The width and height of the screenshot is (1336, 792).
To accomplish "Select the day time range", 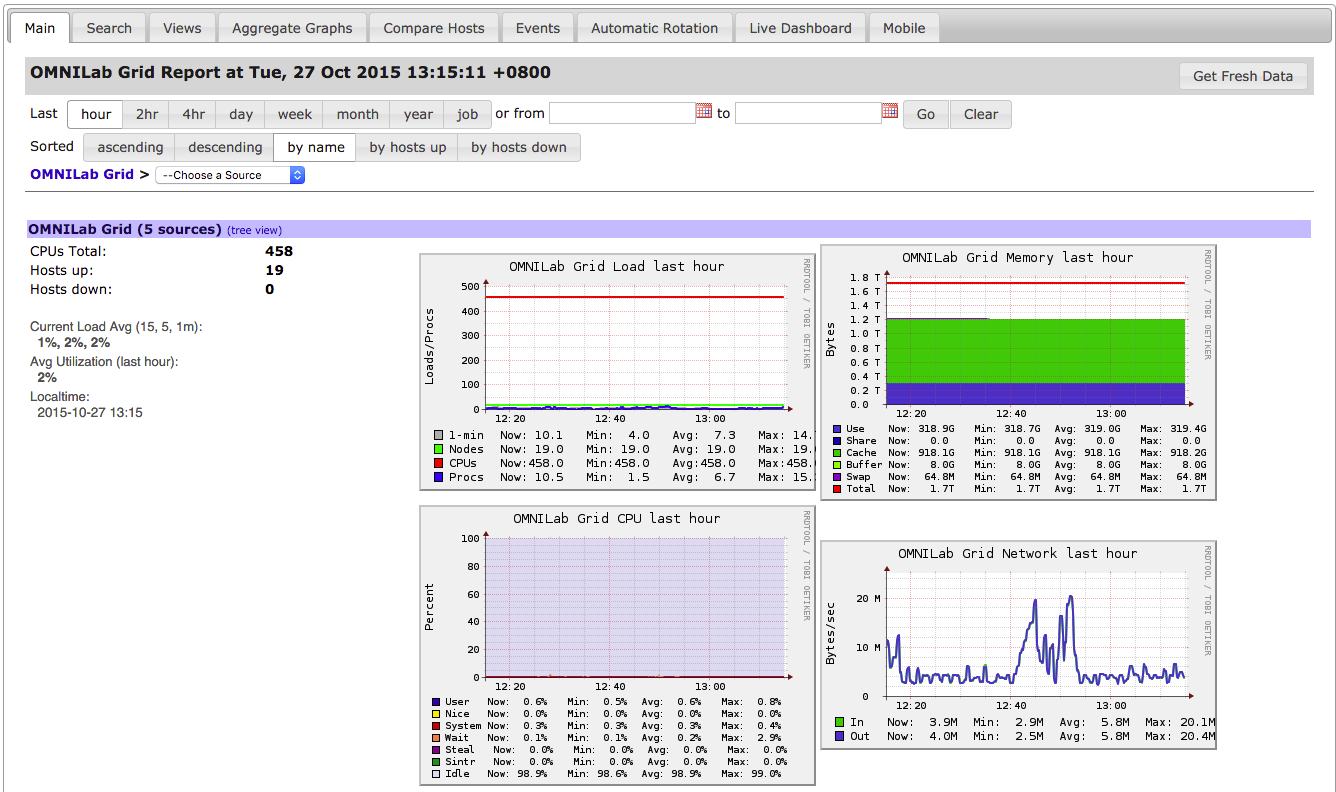I will point(241,114).
